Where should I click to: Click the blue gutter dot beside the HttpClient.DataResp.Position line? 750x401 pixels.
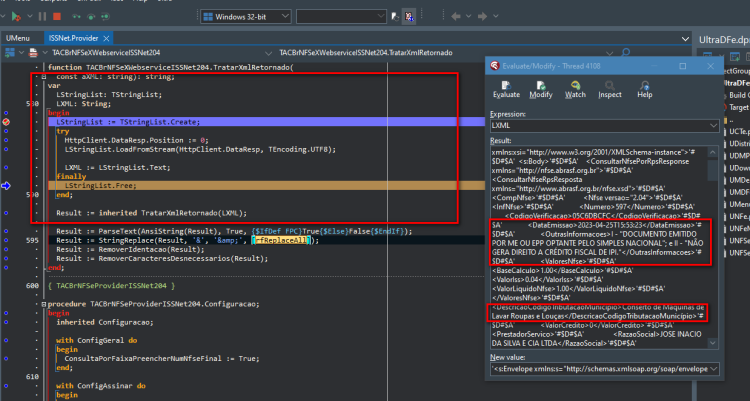point(6,140)
